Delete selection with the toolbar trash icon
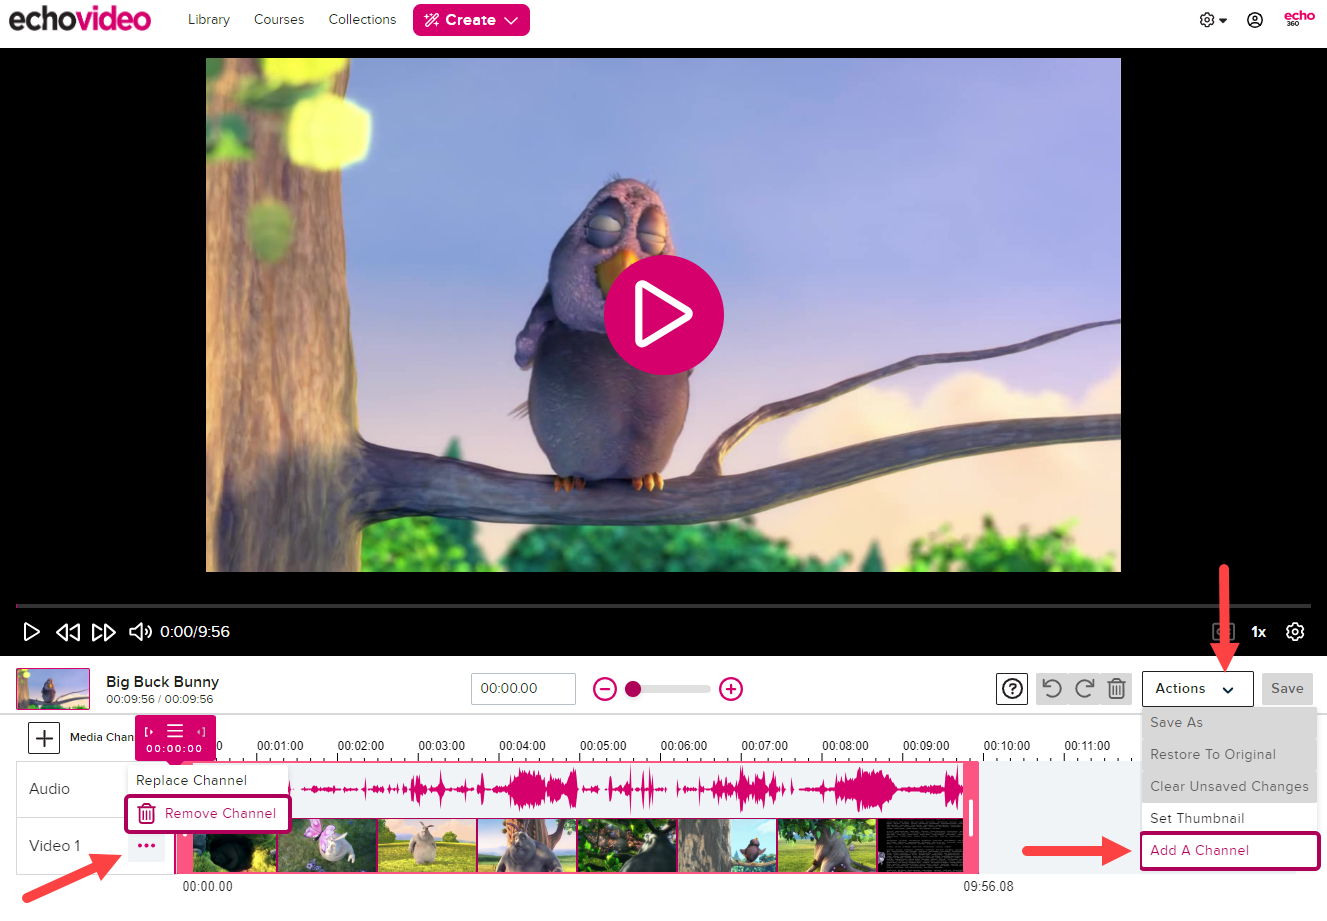 click(x=1116, y=689)
